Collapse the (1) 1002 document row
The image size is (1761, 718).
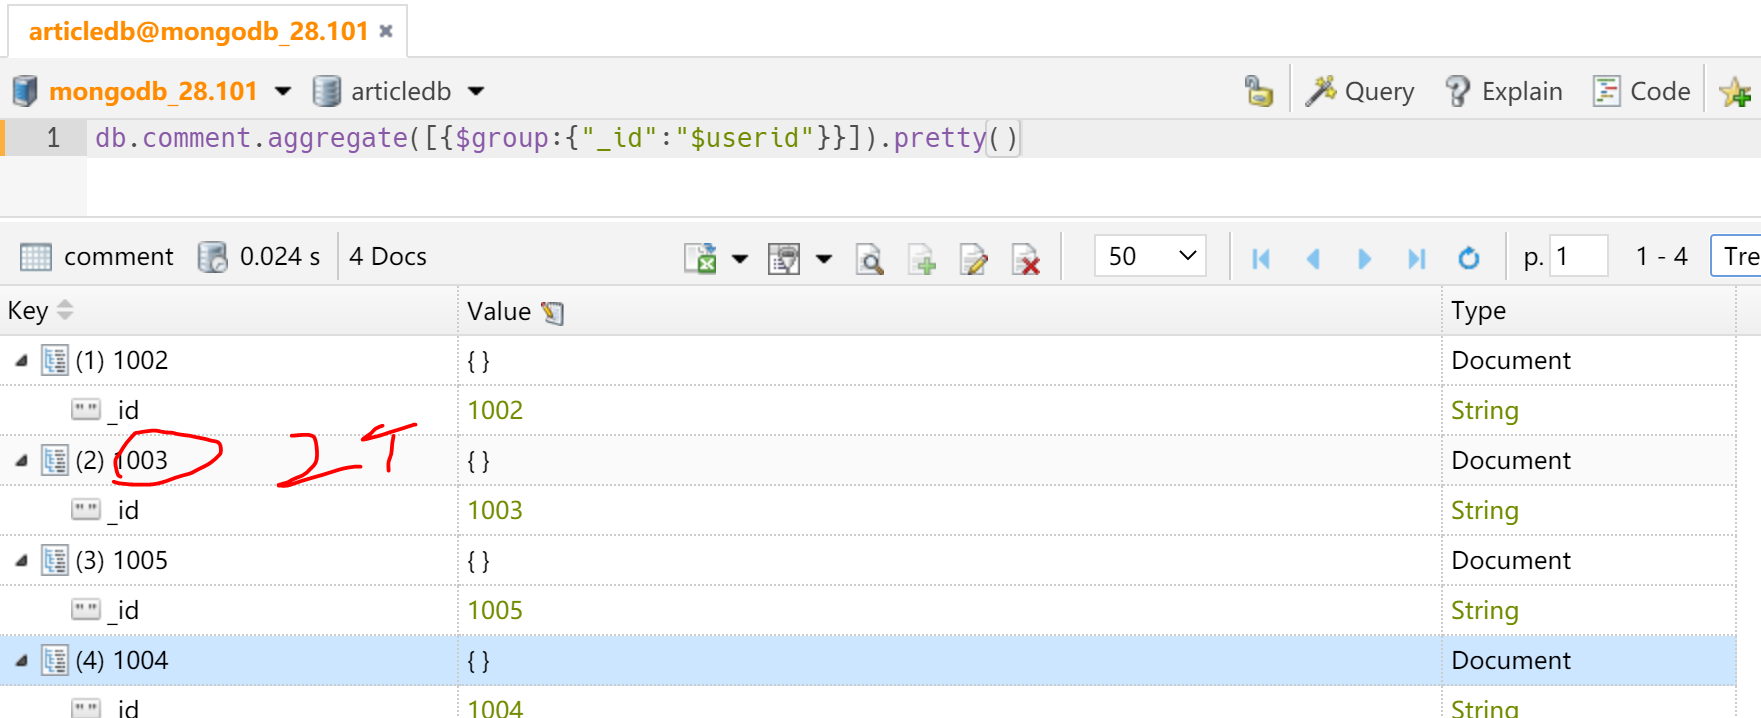click(x=21, y=361)
